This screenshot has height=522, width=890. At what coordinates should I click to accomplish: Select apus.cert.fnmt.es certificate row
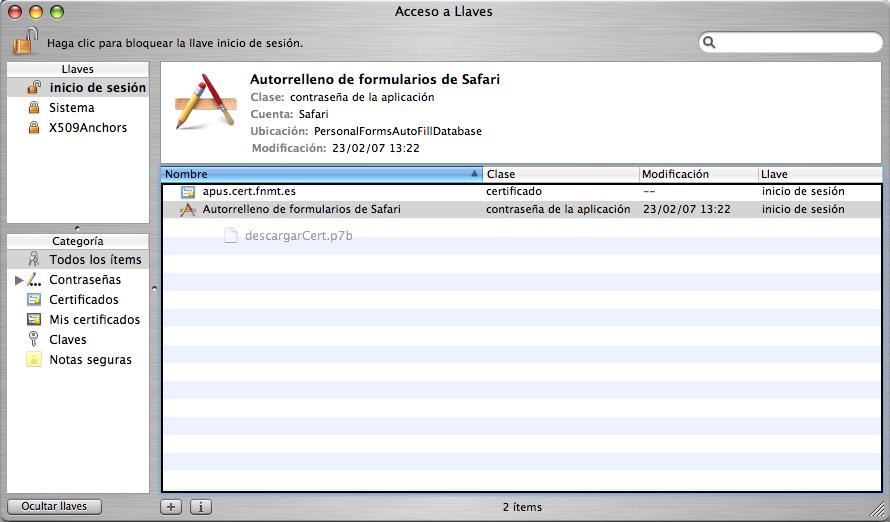522,192
